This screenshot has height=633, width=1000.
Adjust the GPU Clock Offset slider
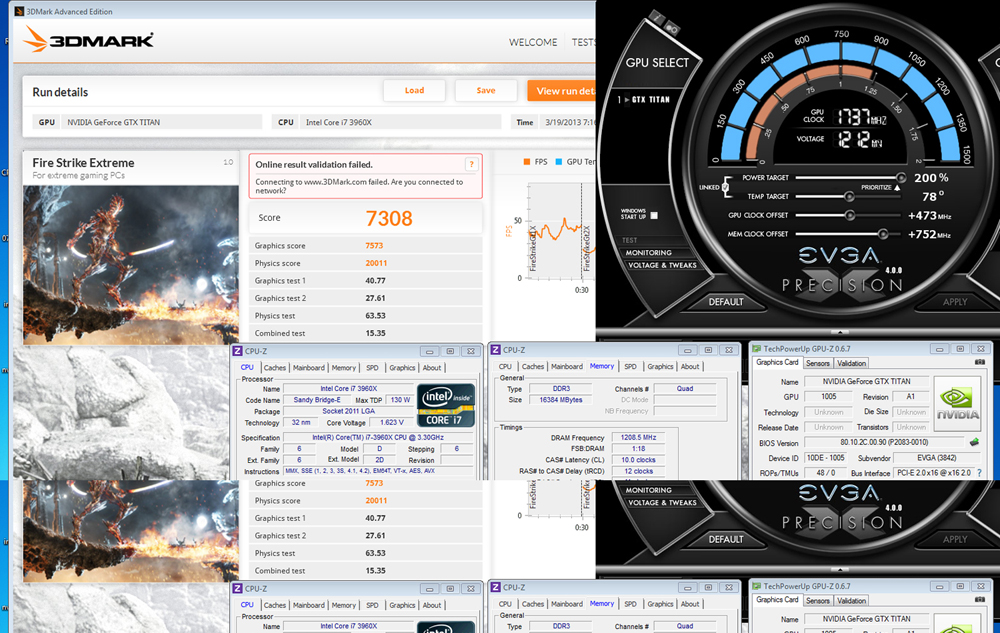tap(851, 215)
